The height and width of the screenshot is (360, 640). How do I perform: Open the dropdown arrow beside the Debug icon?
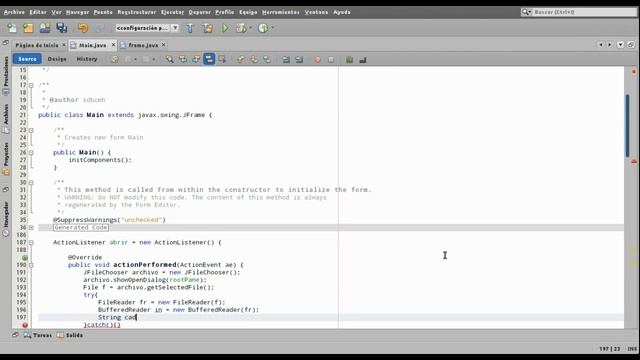[x=250, y=28]
